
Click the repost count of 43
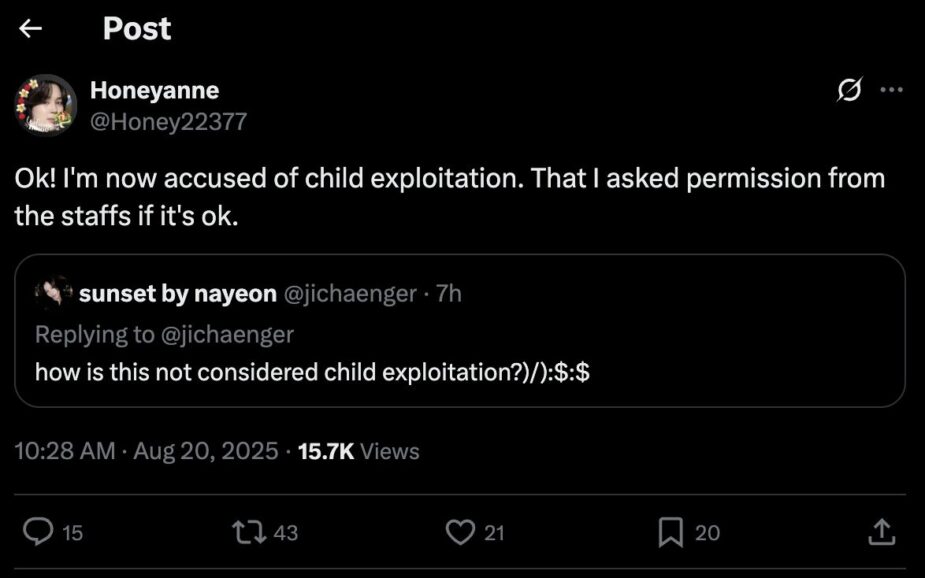[x=285, y=533]
